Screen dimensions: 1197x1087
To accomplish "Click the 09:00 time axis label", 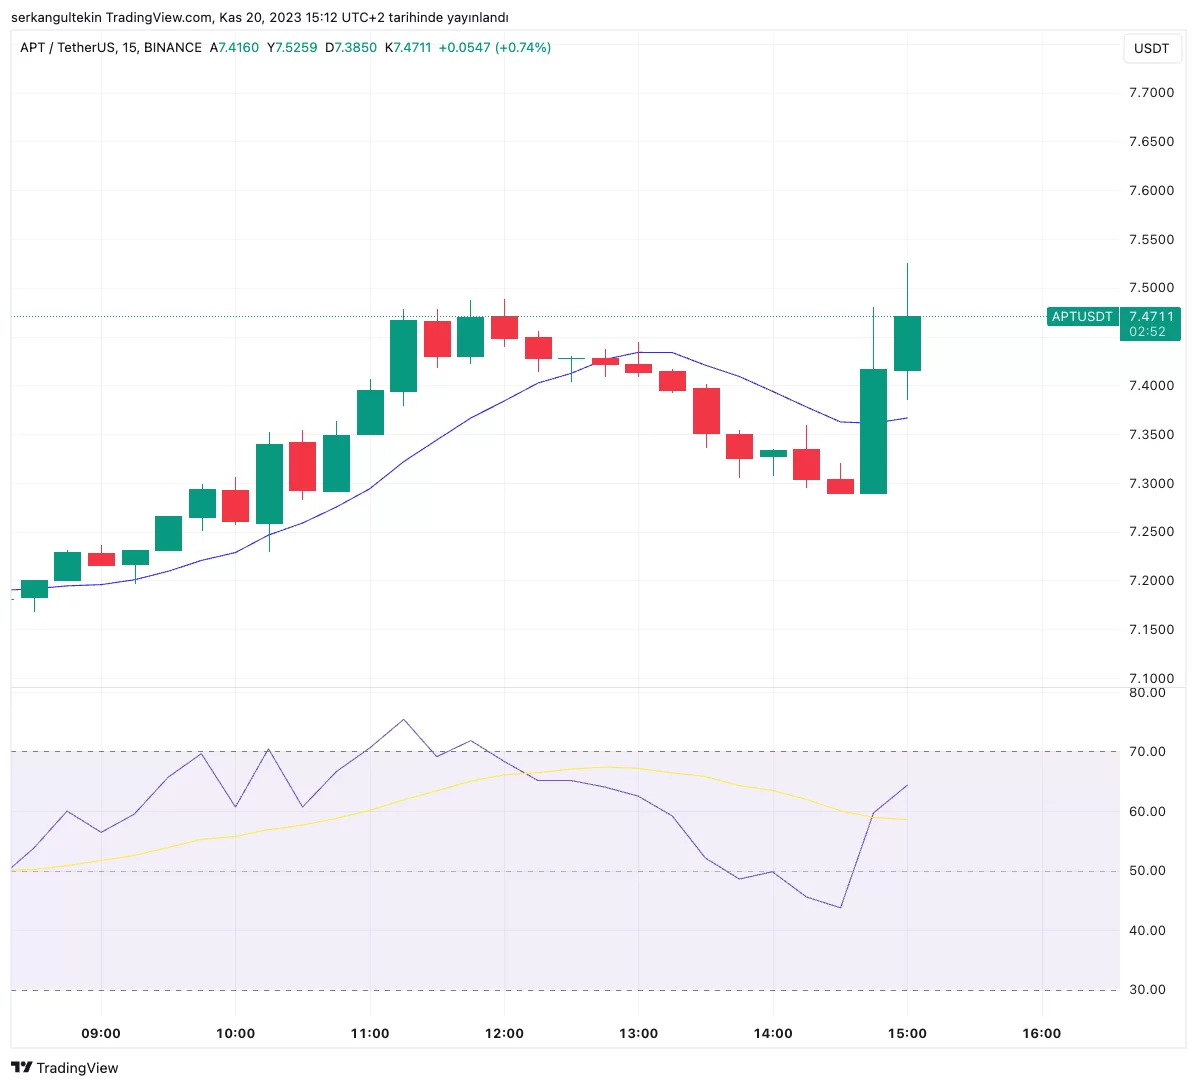I will (x=101, y=1033).
